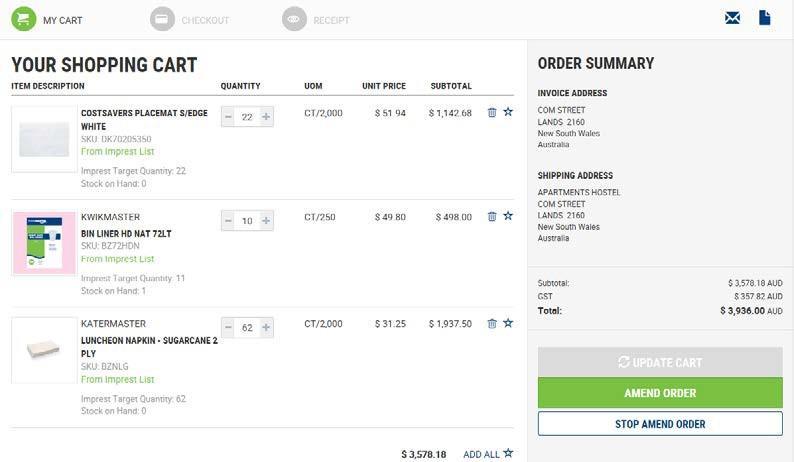The image size is (794, 462).
Task: Star the Bin Liner HD NAT 72LT item
Action: (508, 216)
